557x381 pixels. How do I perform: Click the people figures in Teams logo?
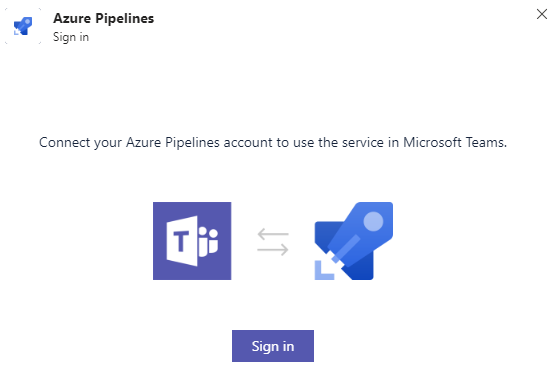(208, 241)
